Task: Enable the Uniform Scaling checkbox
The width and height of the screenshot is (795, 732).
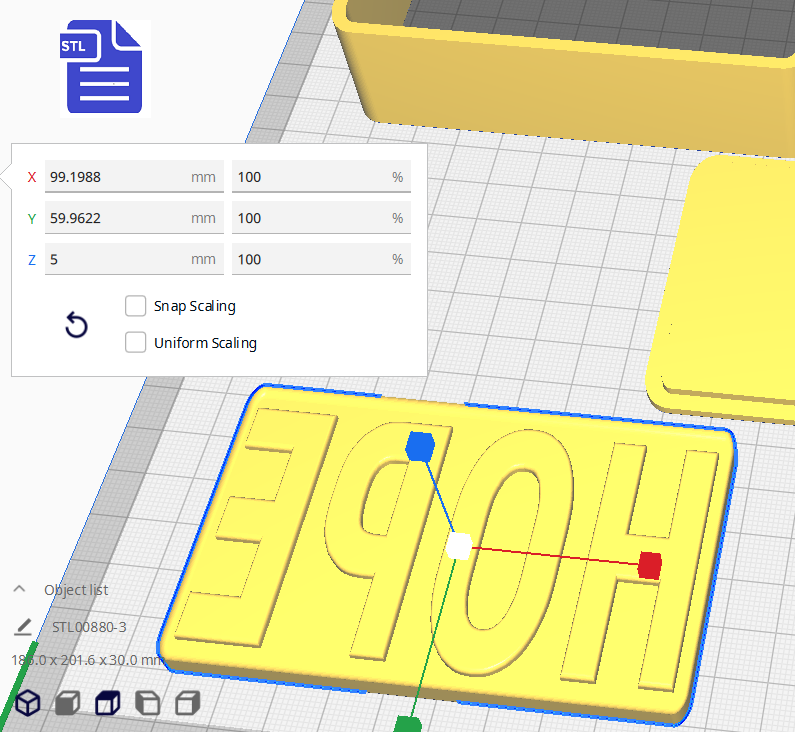Action: (136, 343)
